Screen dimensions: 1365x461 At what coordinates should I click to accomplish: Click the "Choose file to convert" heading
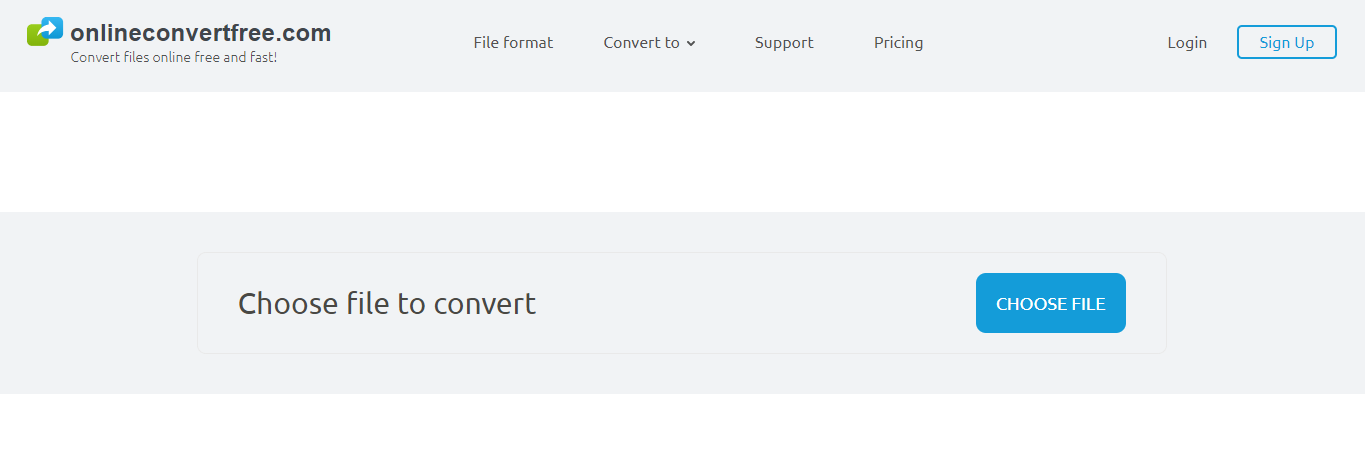[x=387, y=303]
